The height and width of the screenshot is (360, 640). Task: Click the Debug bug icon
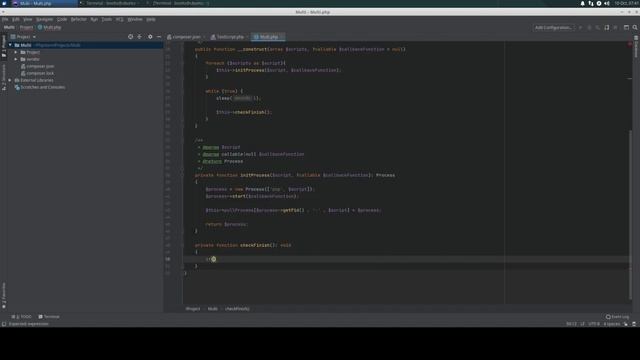click(589, 27)
